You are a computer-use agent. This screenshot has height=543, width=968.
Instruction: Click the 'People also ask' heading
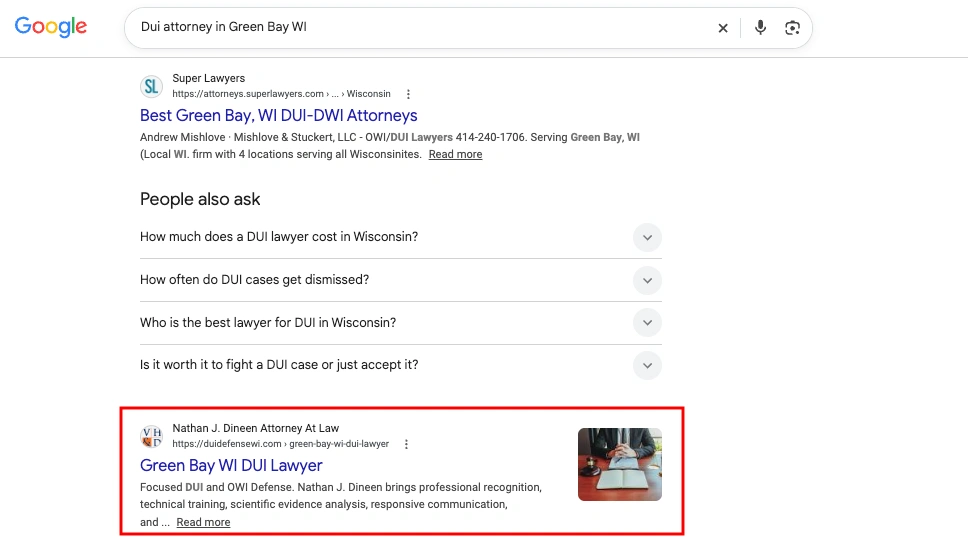tap(200, 199)
